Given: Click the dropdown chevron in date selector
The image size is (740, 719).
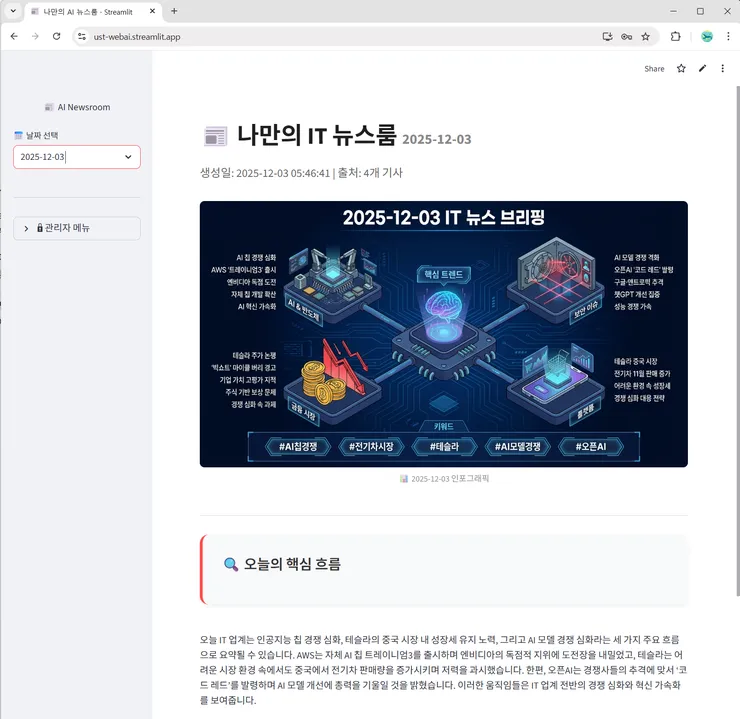Looking at the screenshot, I should (x=128, y=157).
